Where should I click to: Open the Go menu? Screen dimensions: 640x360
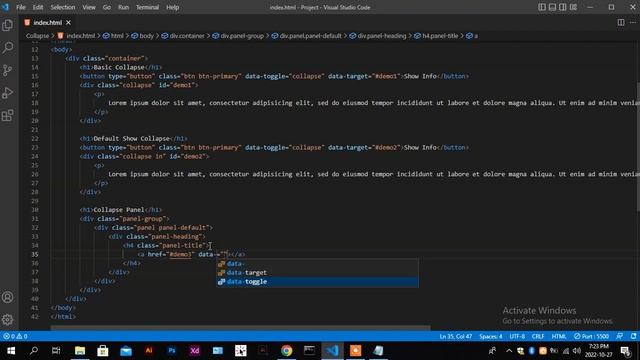[107, 7]
